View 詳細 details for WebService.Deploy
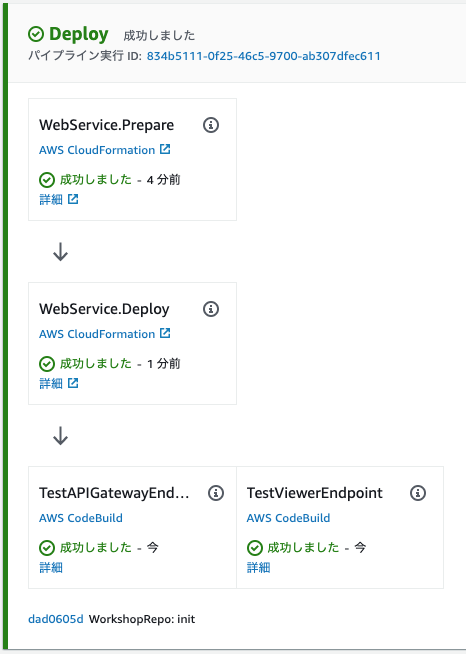Screen dimensions: 466x654 51,383
